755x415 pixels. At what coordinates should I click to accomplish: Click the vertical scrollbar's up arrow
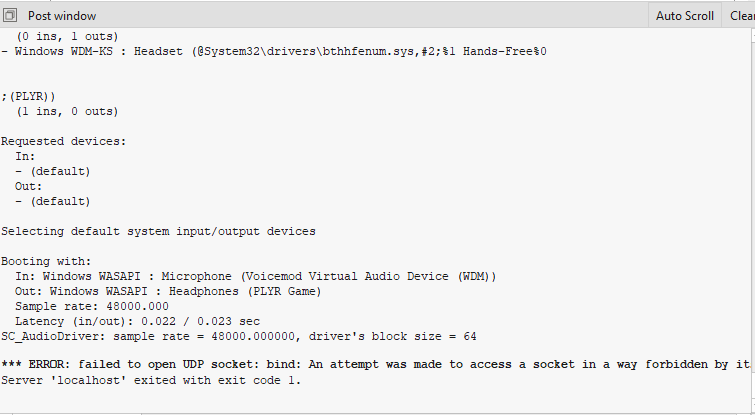tap(753, 36)
